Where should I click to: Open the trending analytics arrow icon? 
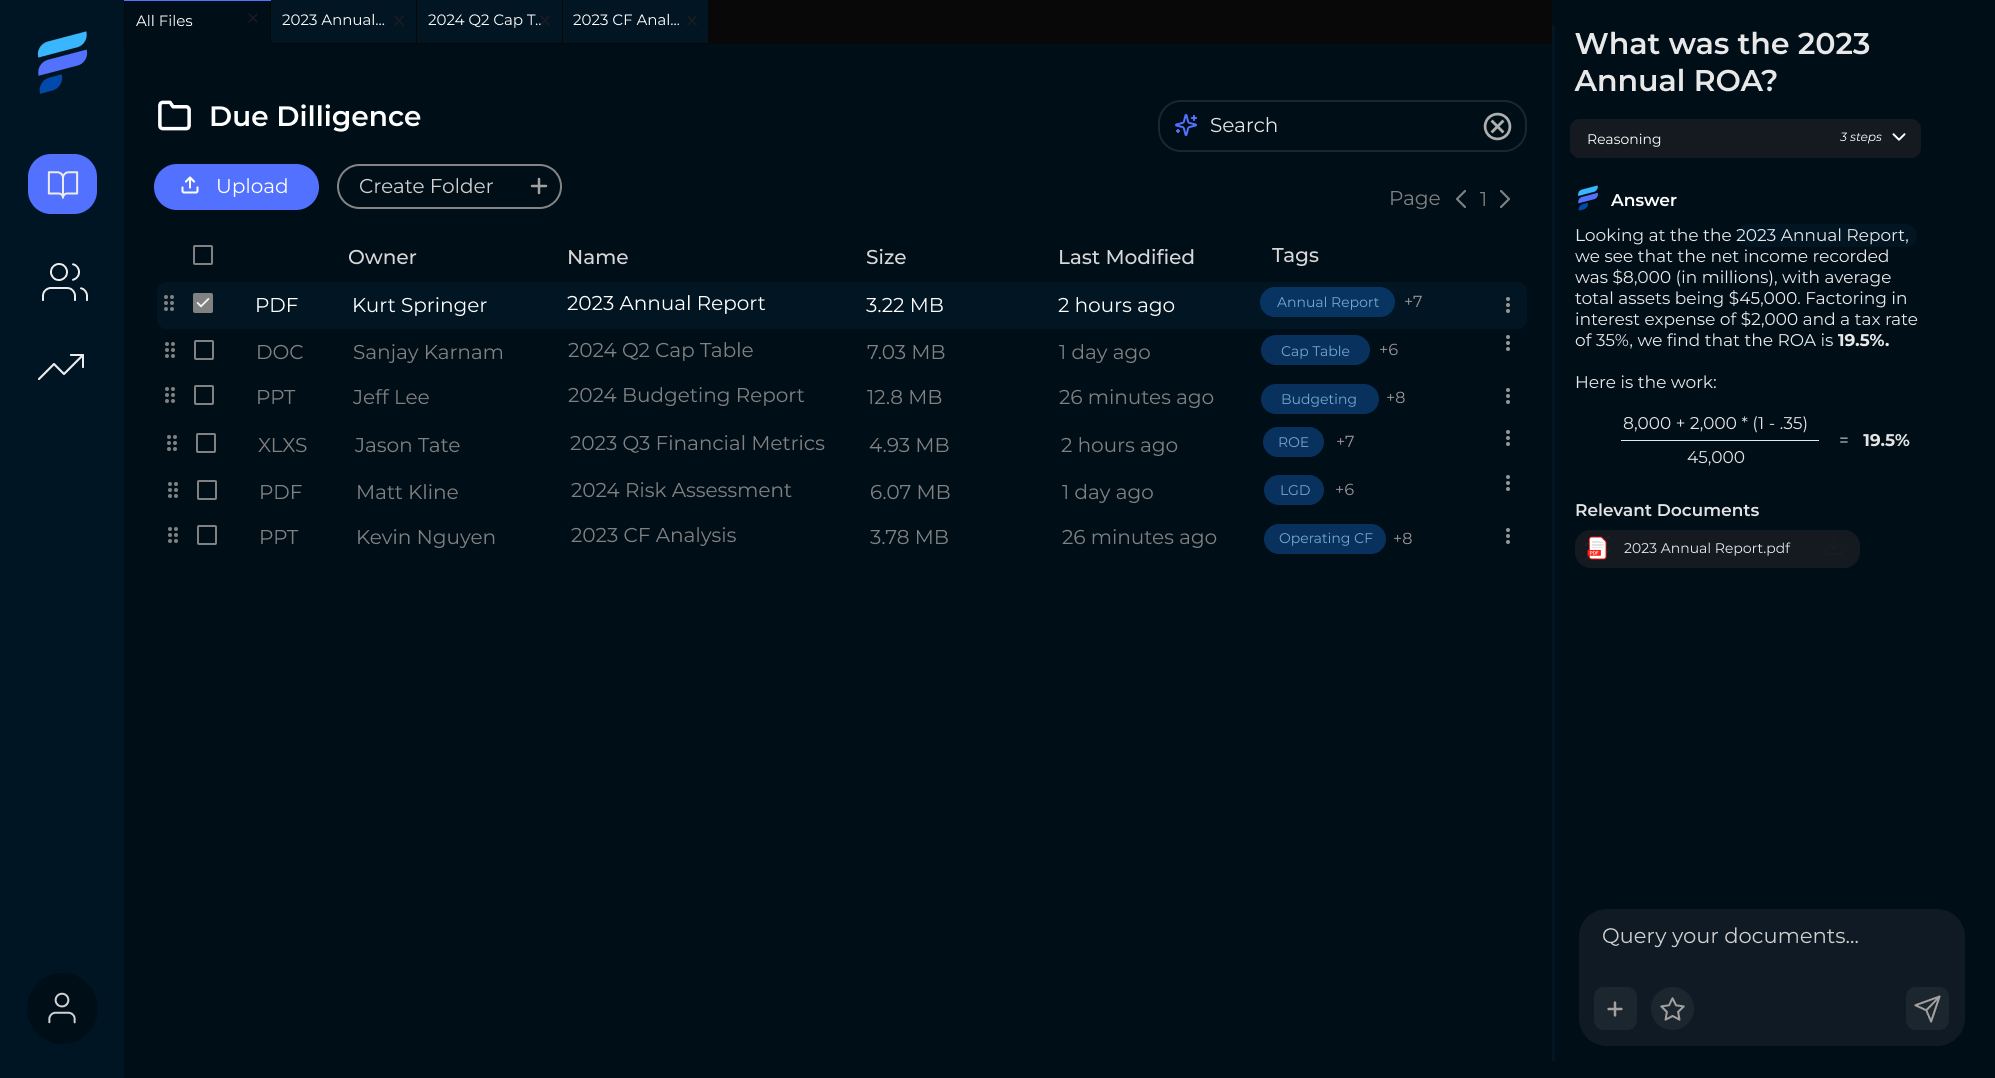[x=61, y=367]
